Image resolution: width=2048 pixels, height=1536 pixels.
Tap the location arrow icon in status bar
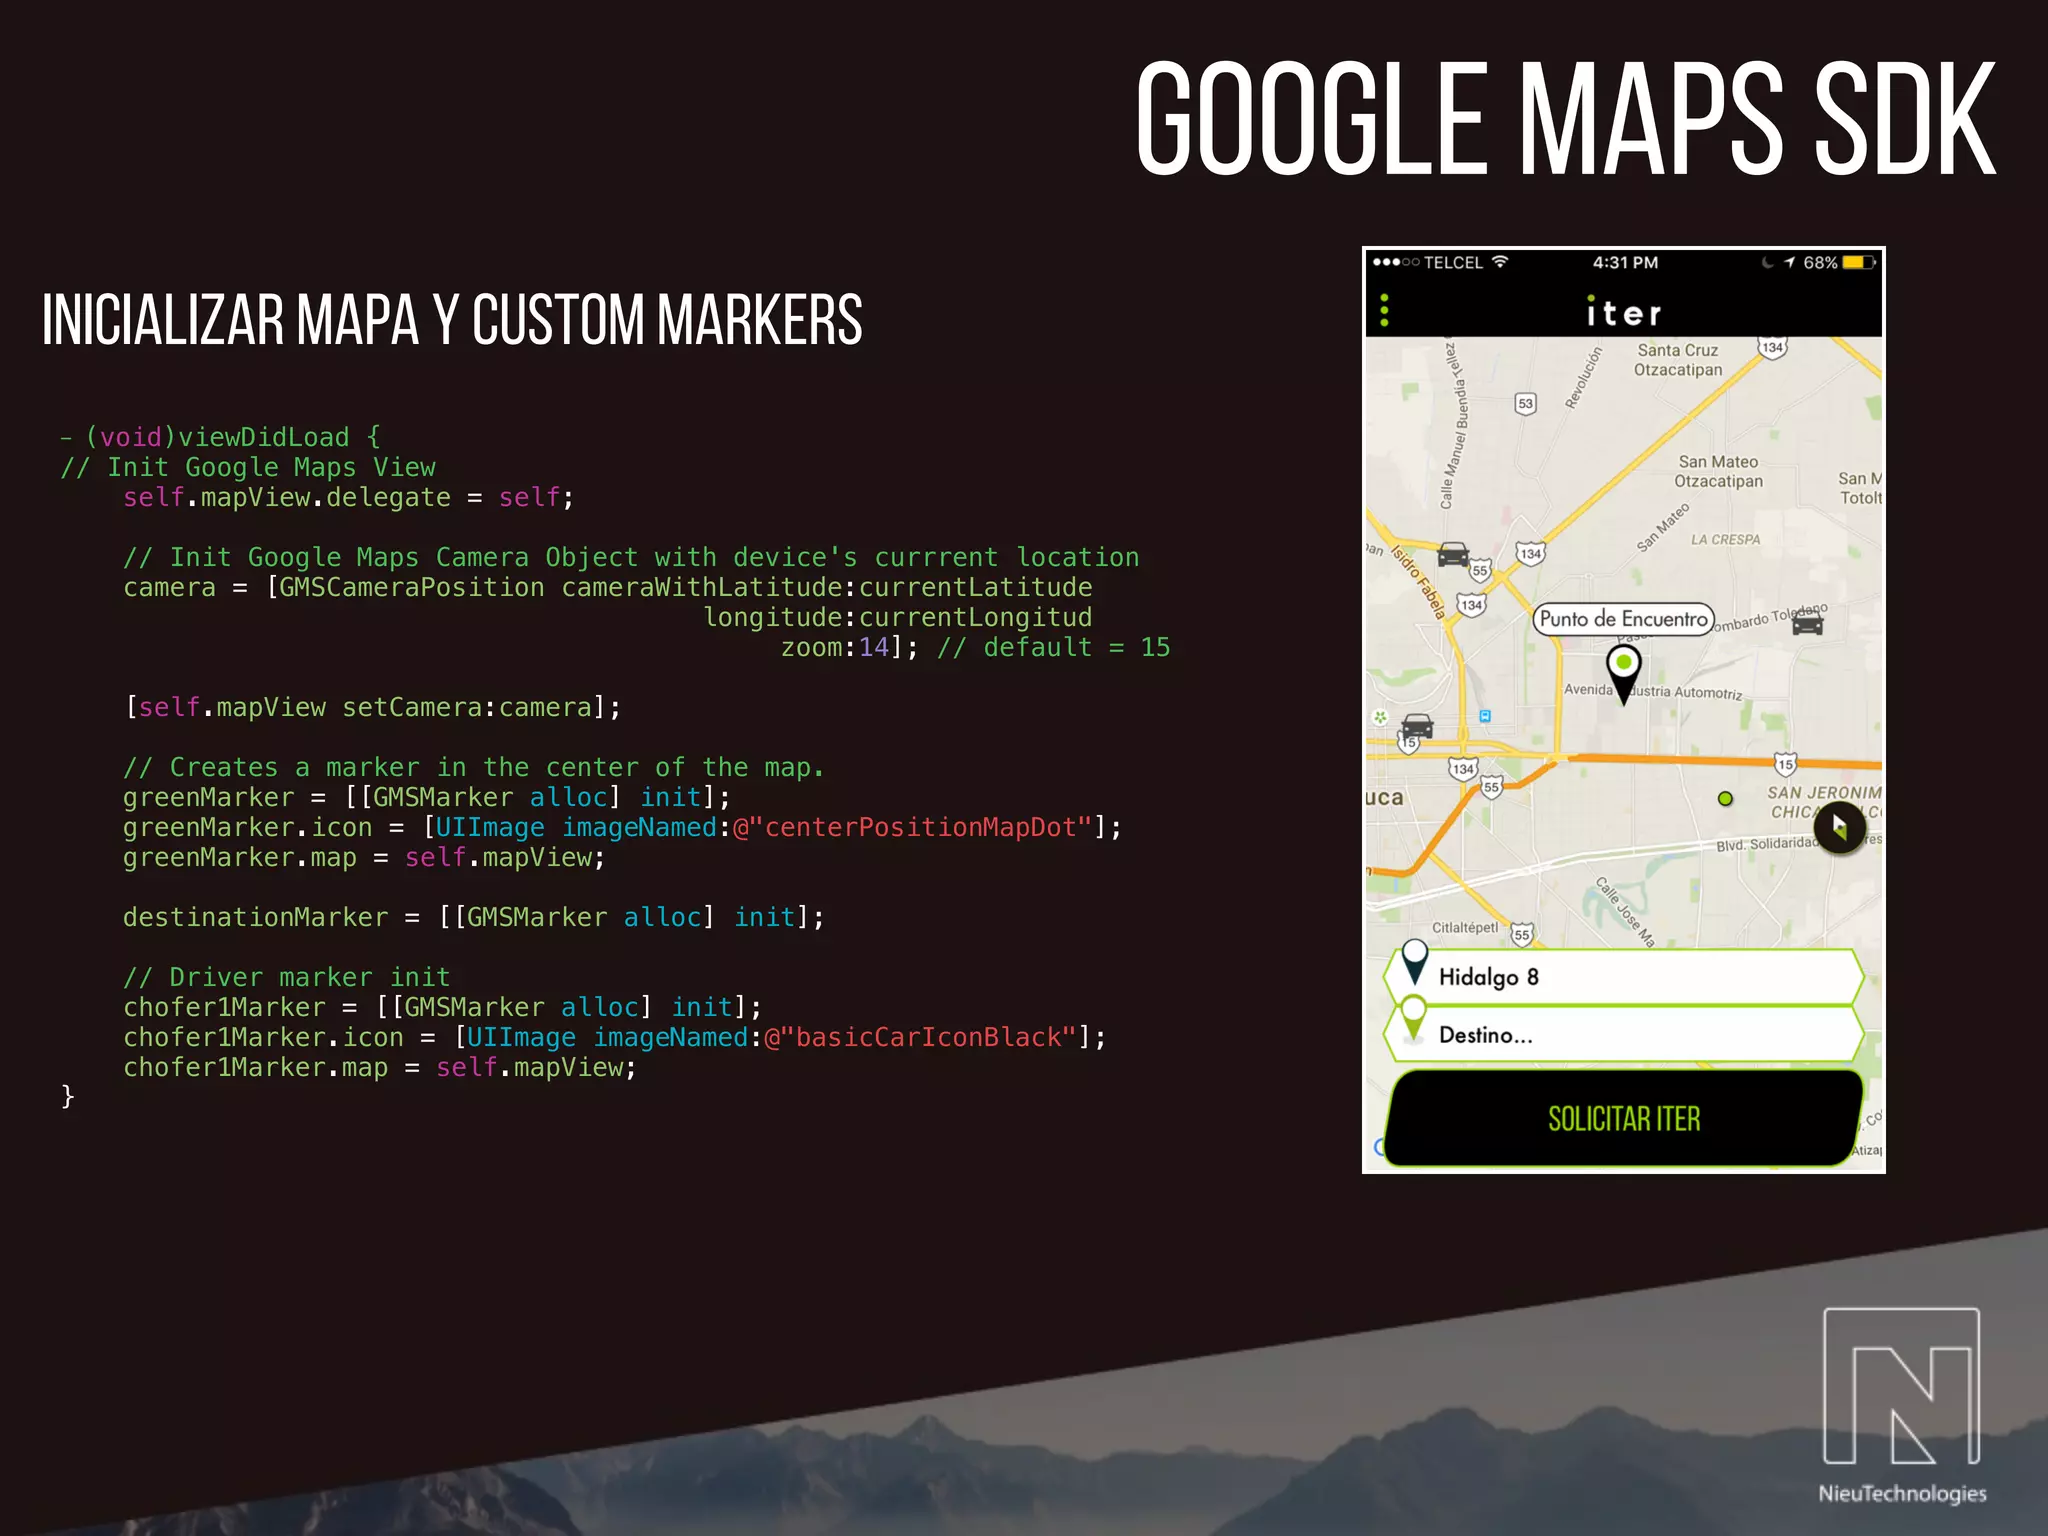pyautogui.click(x=1790, y=262)
